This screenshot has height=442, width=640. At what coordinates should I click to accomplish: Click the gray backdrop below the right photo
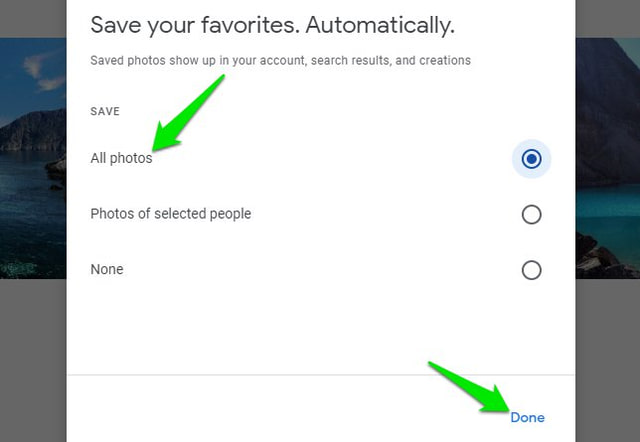(607, 360)
